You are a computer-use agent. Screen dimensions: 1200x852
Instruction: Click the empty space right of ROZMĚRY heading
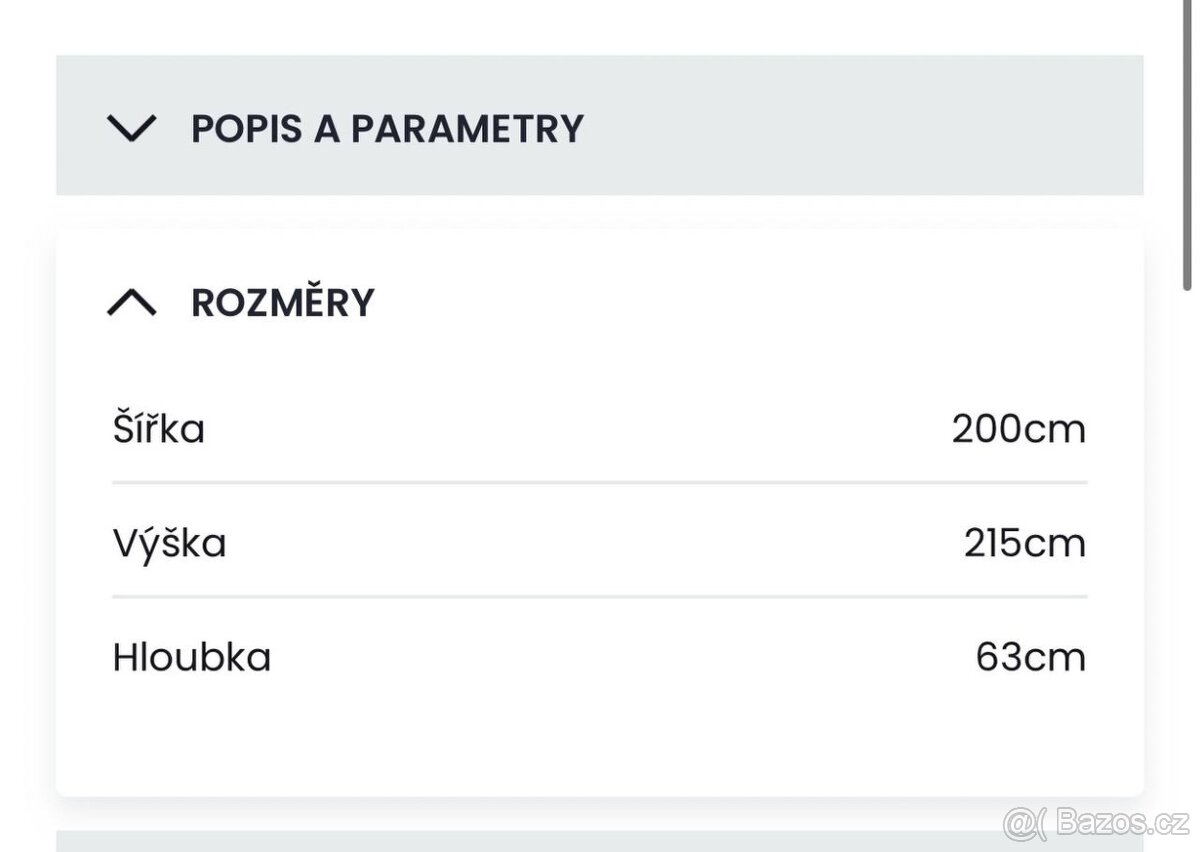pos(750,302)
